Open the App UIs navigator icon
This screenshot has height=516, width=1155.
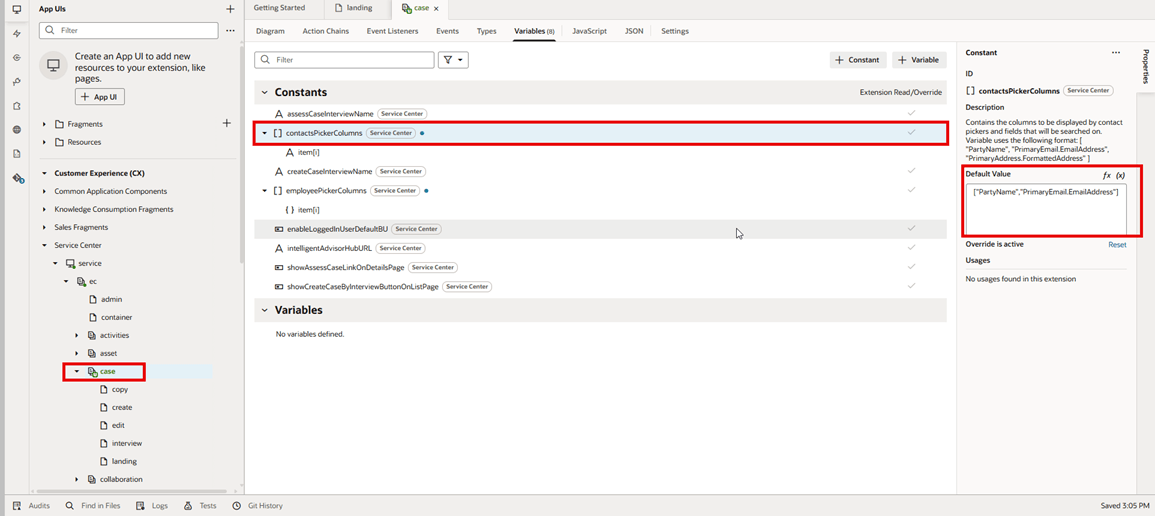[17, 10]
